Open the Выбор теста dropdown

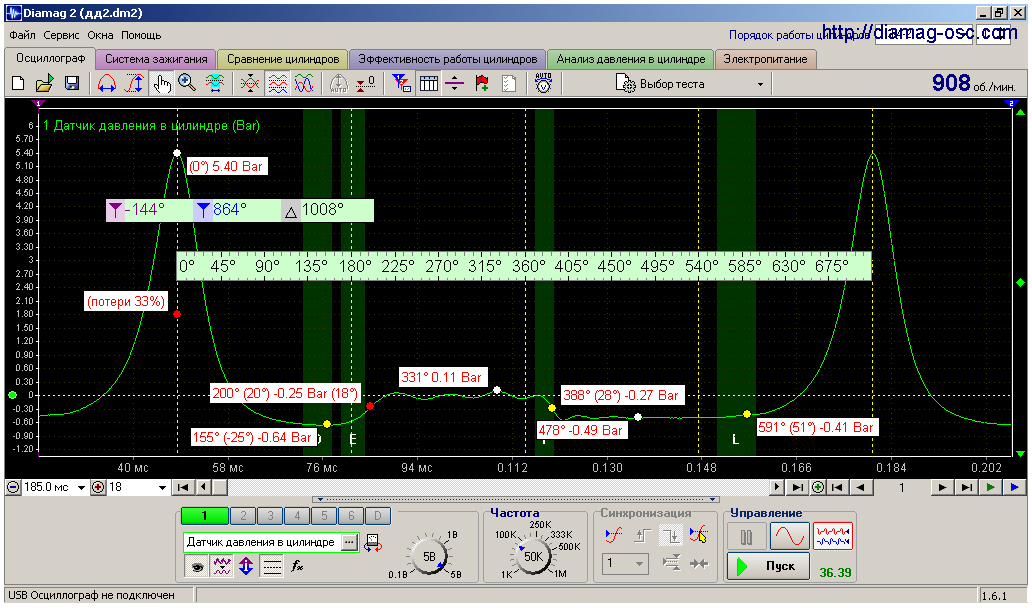(690, 84)
